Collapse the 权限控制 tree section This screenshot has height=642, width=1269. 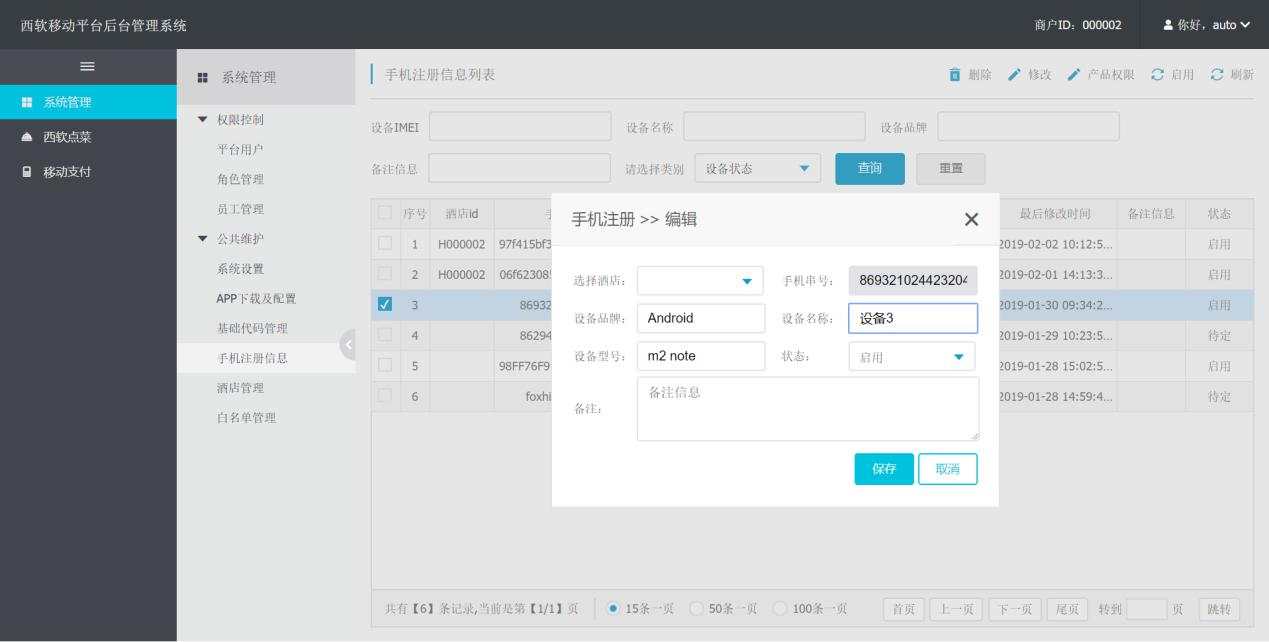pyautogui.click(x=204, y=120)
